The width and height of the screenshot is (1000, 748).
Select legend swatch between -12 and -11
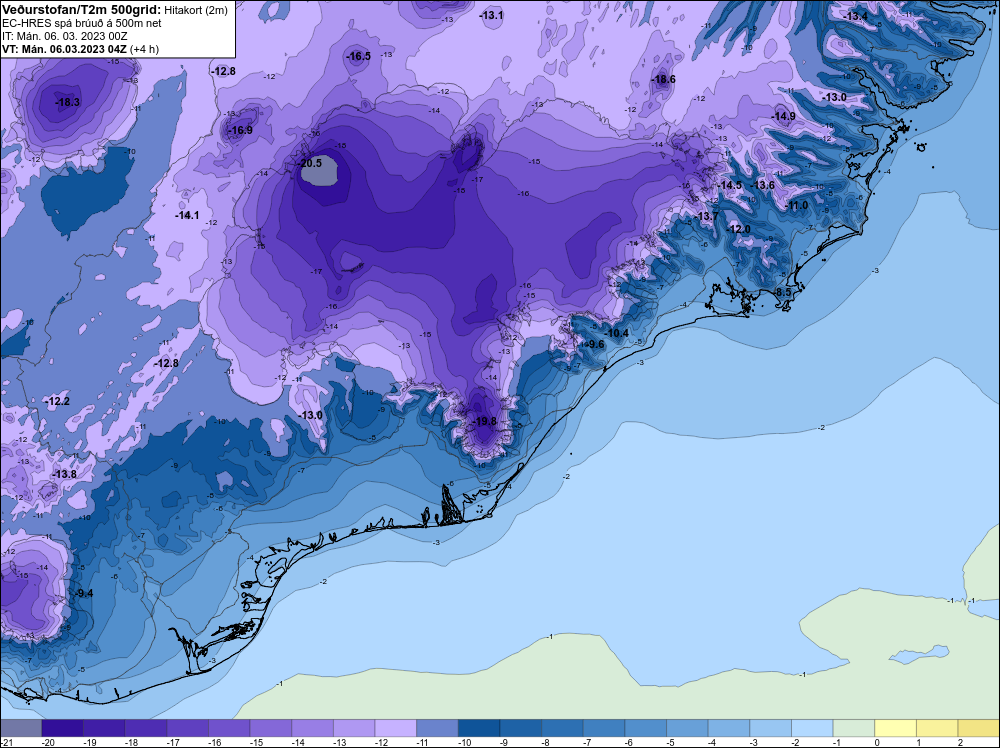pos(395,728)
